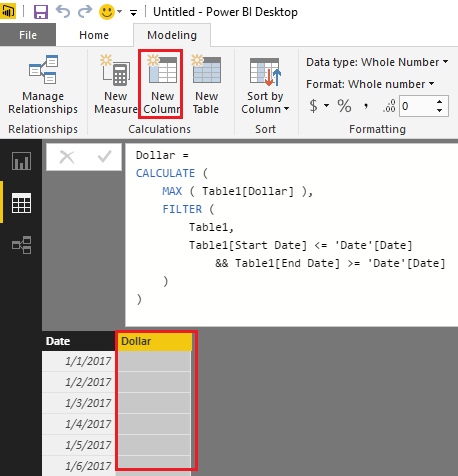Create a New Measure

click(x=116, y=85)
